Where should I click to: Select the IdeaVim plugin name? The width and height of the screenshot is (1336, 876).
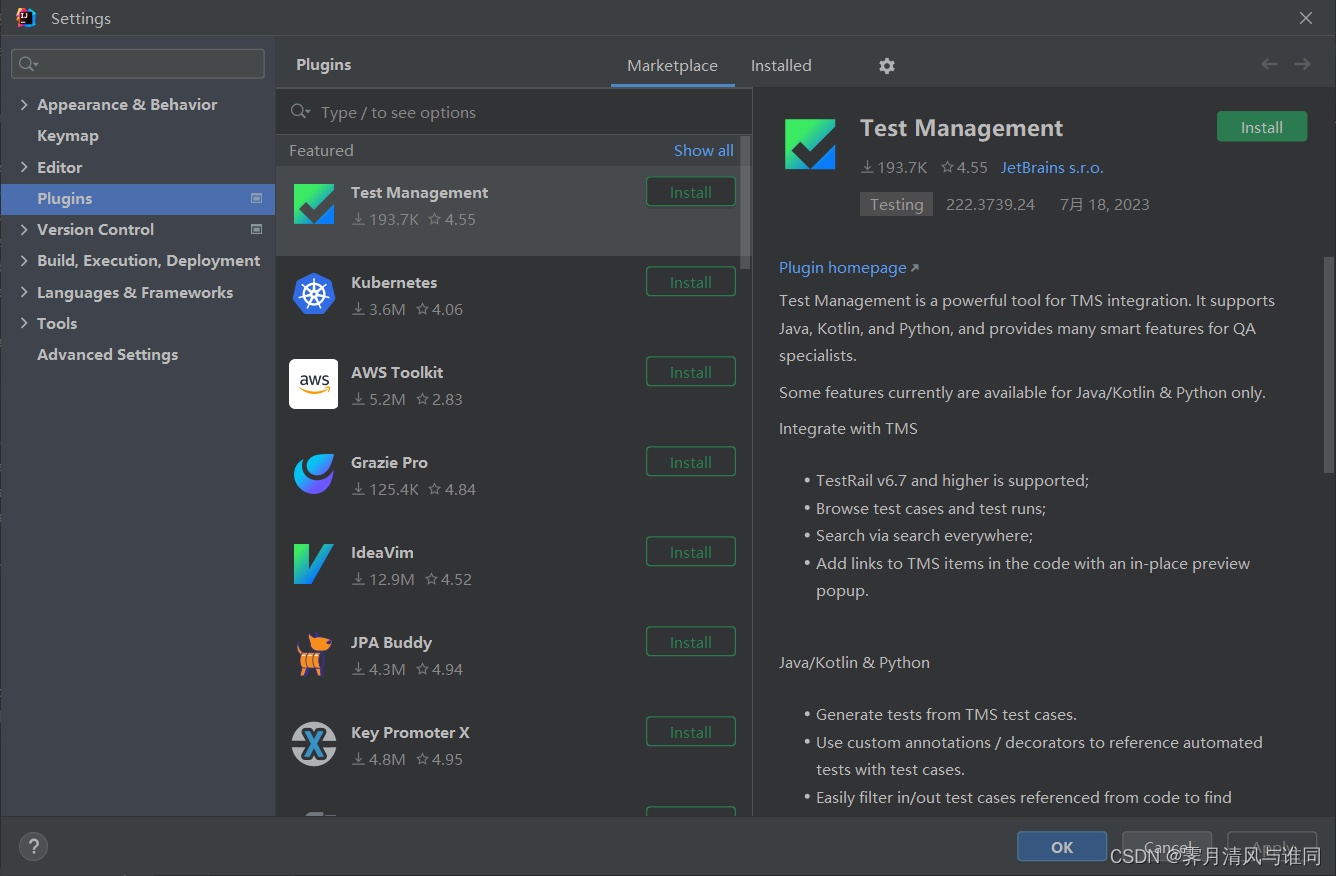(x=382, y=552)
